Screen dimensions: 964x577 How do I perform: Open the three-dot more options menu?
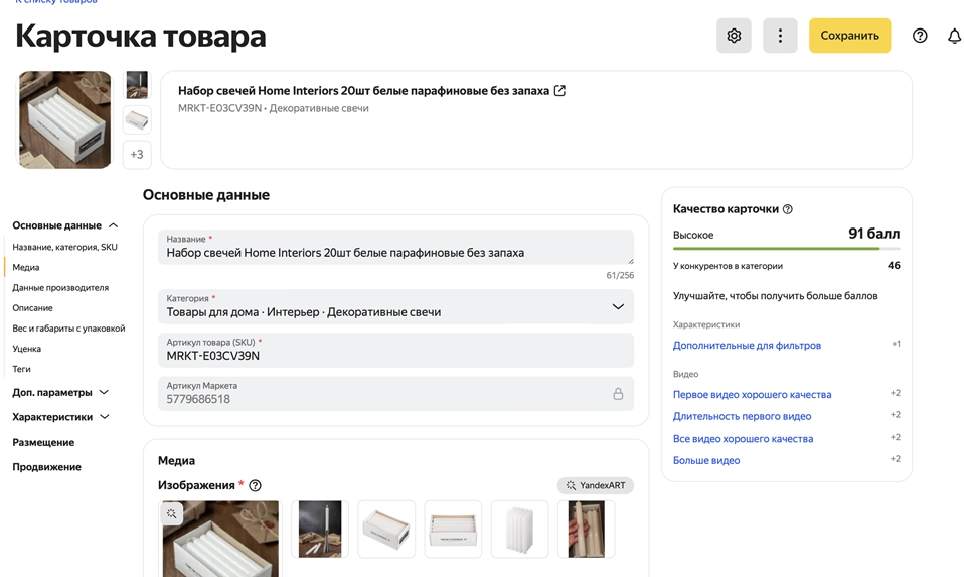[780, 36]
